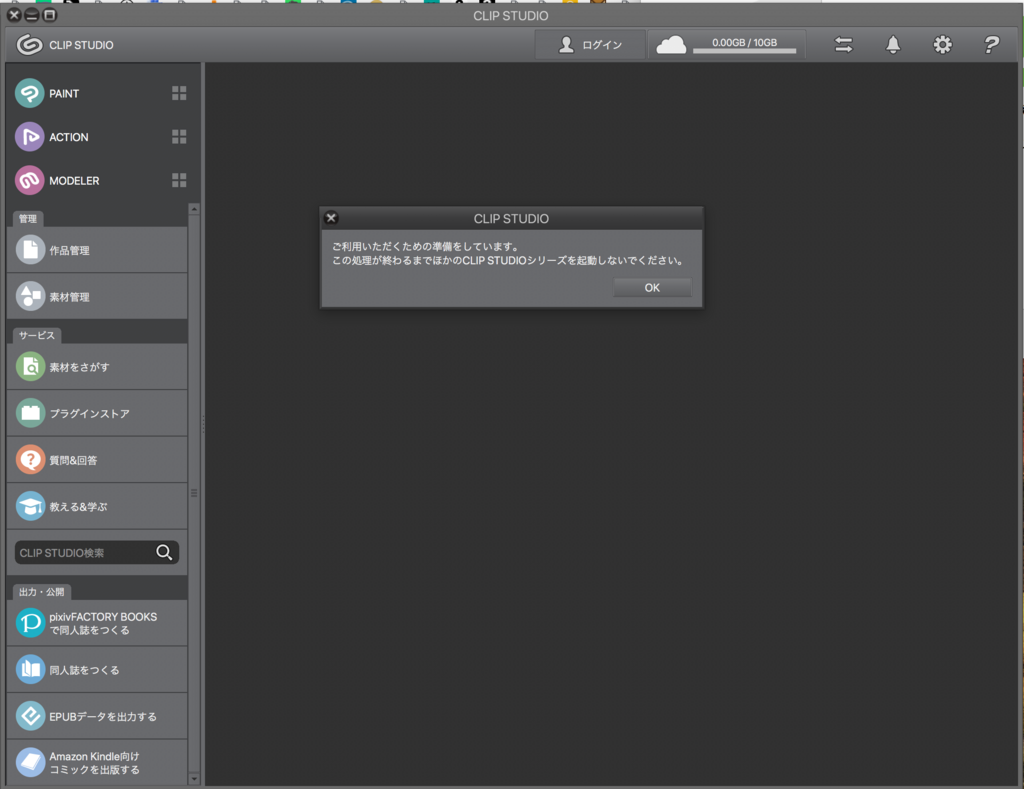Open プラグインストア plugin store
The image size is (1024, 789).
(x=97, y=413)
